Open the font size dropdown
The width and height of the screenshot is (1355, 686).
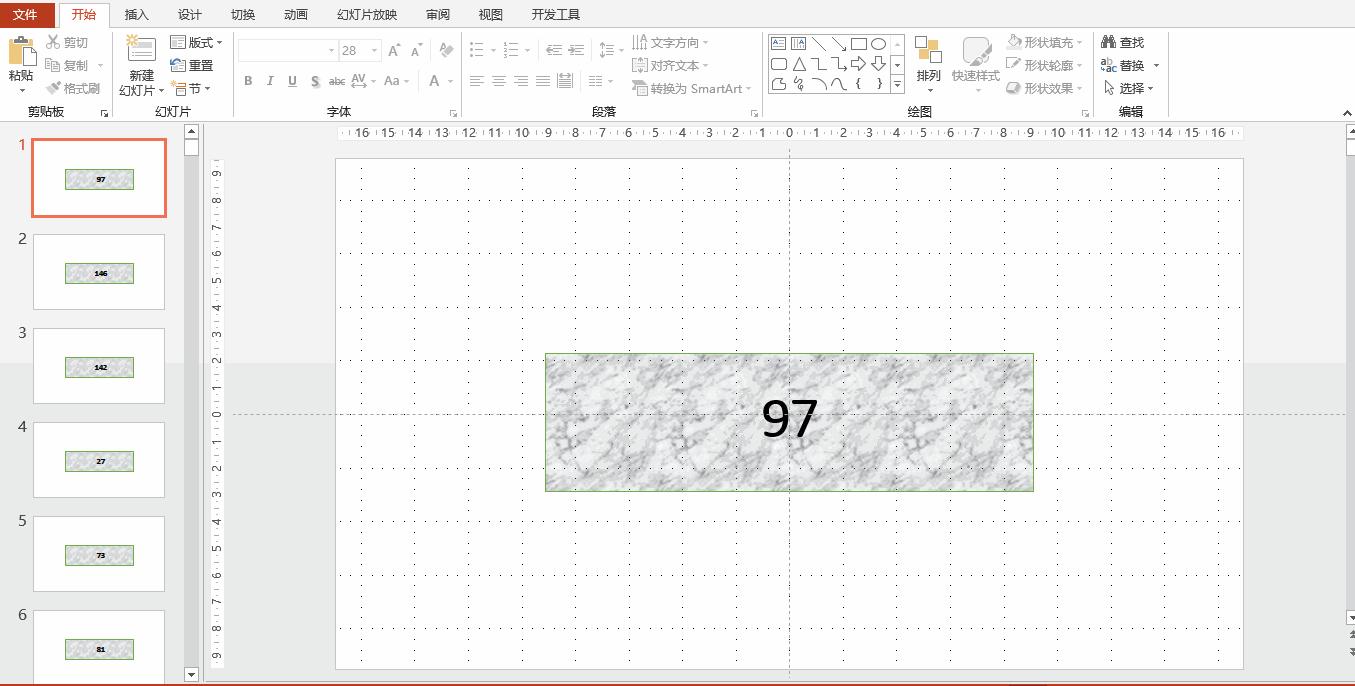click(x=376, y=50)
